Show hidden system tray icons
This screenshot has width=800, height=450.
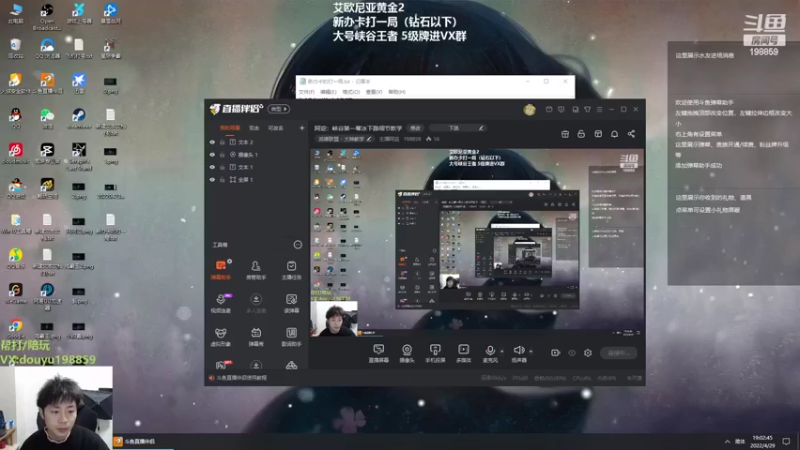click(727, 441)
